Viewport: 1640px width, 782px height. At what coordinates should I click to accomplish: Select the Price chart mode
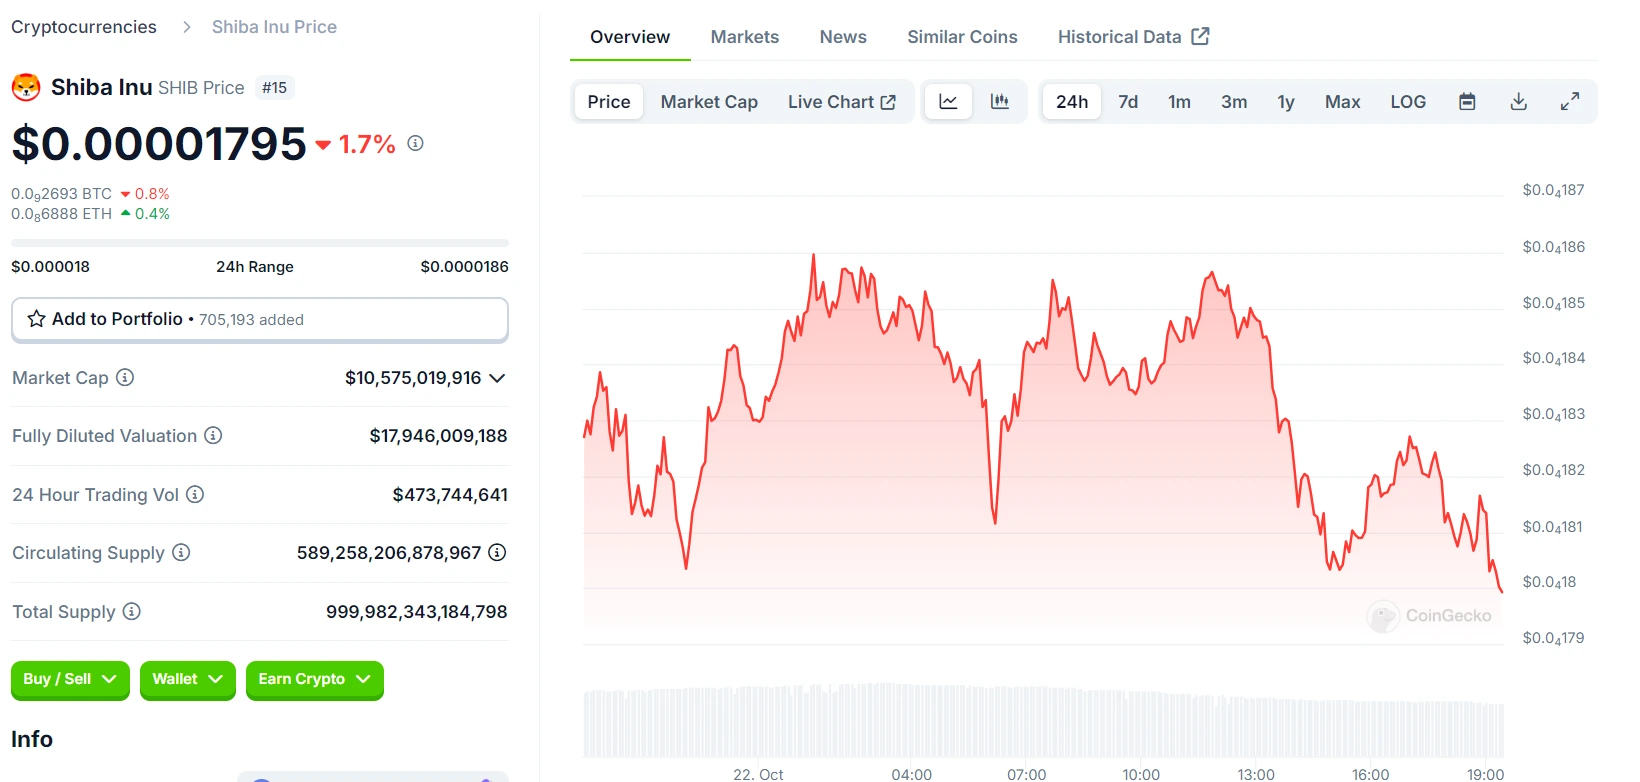pyautogui.click(x=609, y=102)
